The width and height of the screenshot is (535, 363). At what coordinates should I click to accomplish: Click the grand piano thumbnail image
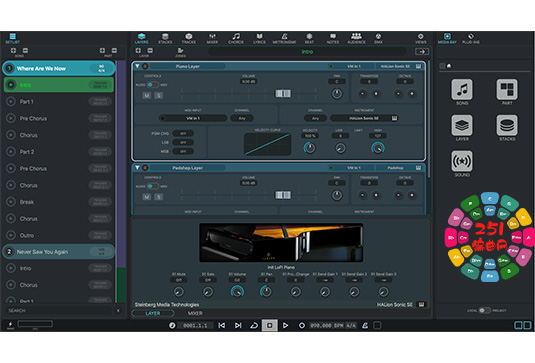coord(281,243)
